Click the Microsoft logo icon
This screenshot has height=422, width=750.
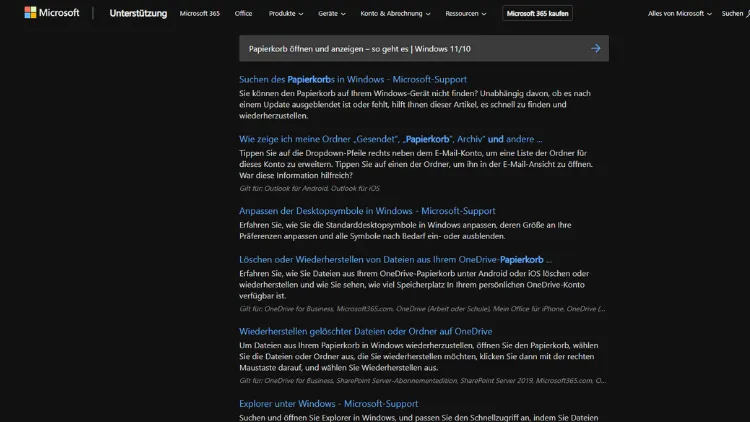click(30, 13)
